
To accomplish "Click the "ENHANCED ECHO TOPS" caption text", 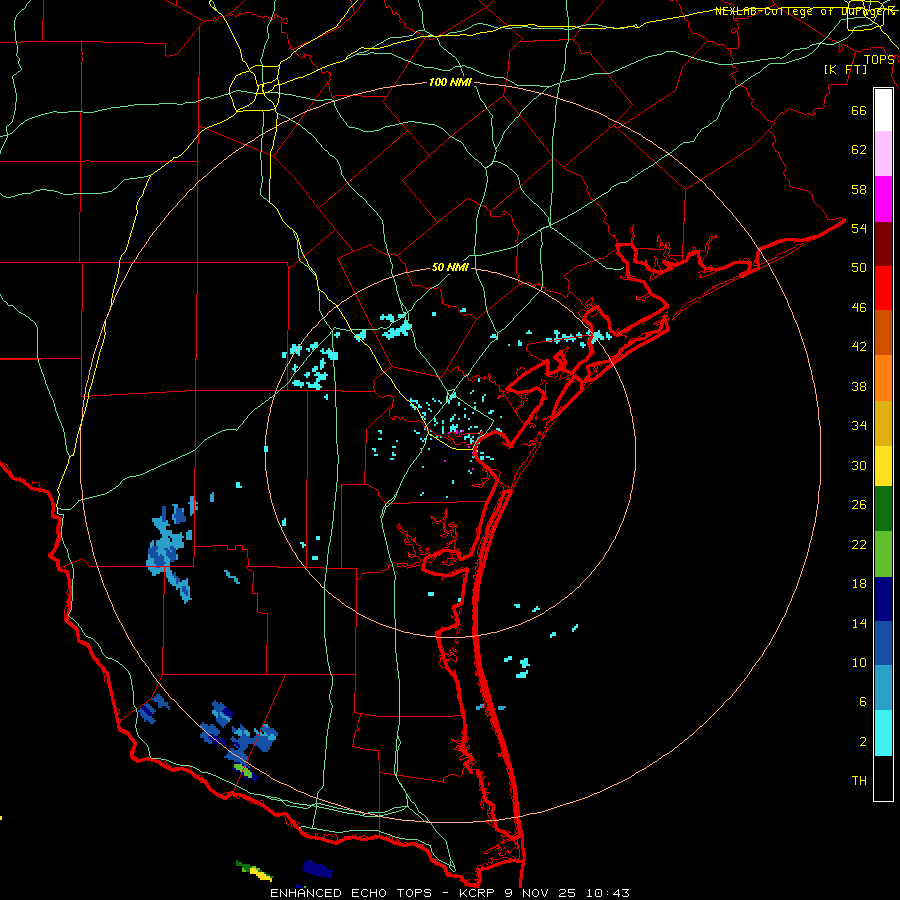I will tap(351, 893).
